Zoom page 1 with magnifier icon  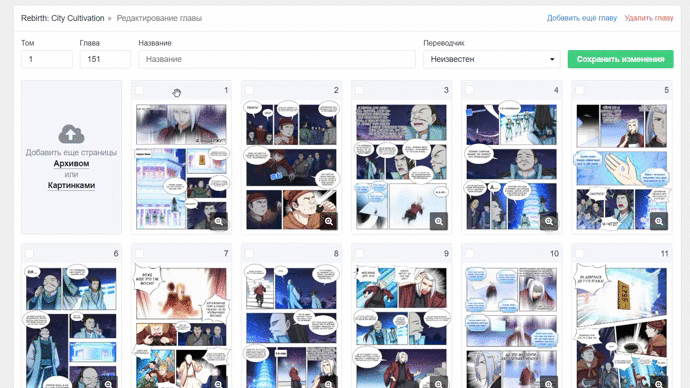pos(219,221)
